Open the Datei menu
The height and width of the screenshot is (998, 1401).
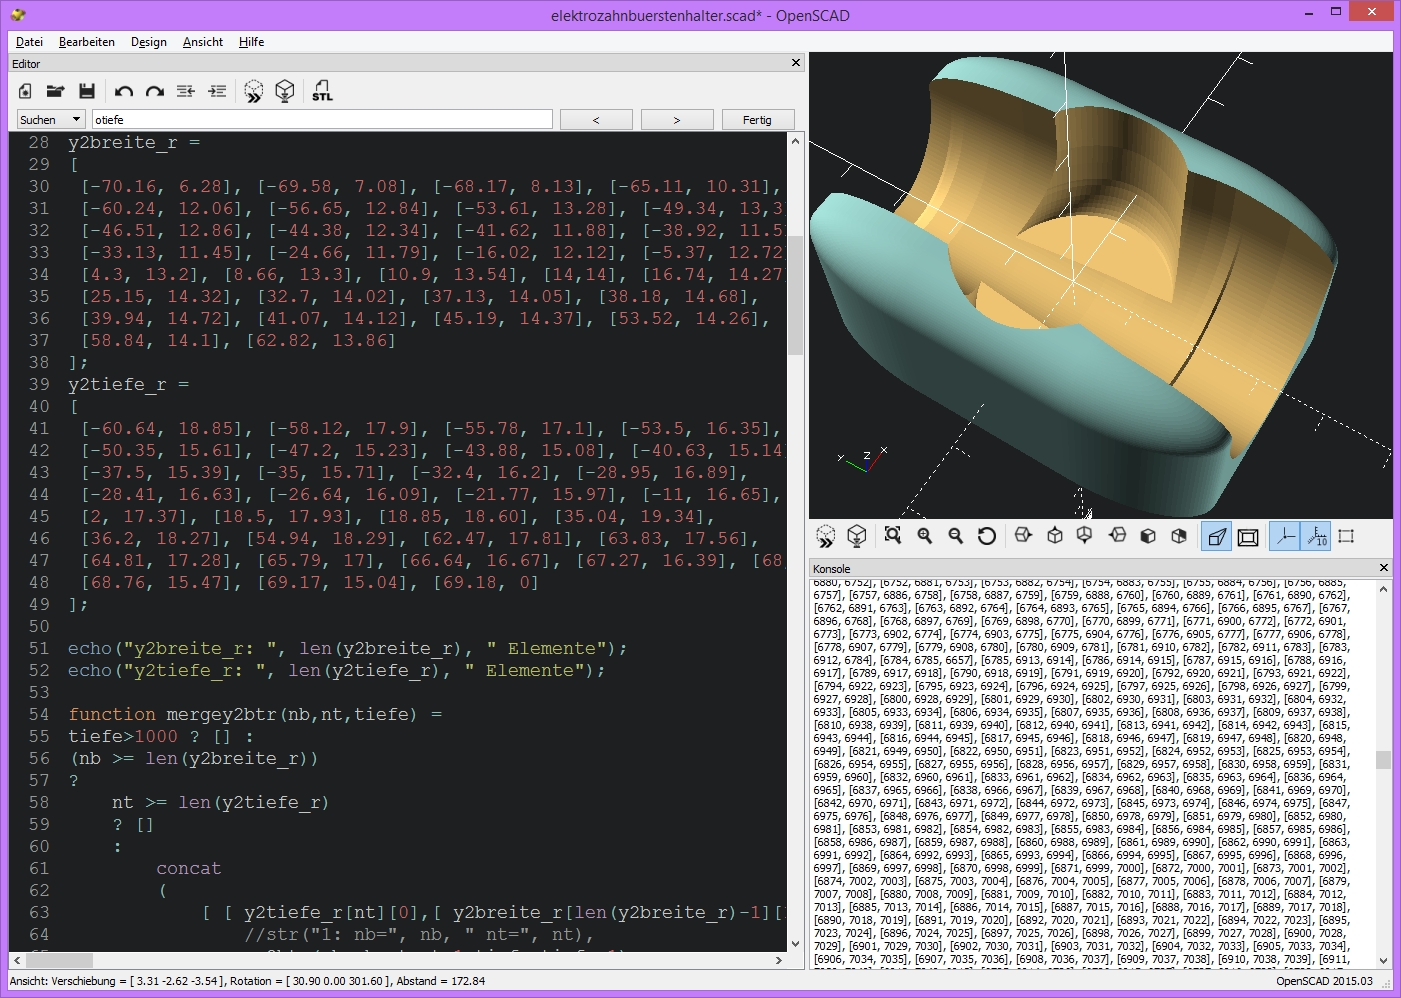point(30,42)
